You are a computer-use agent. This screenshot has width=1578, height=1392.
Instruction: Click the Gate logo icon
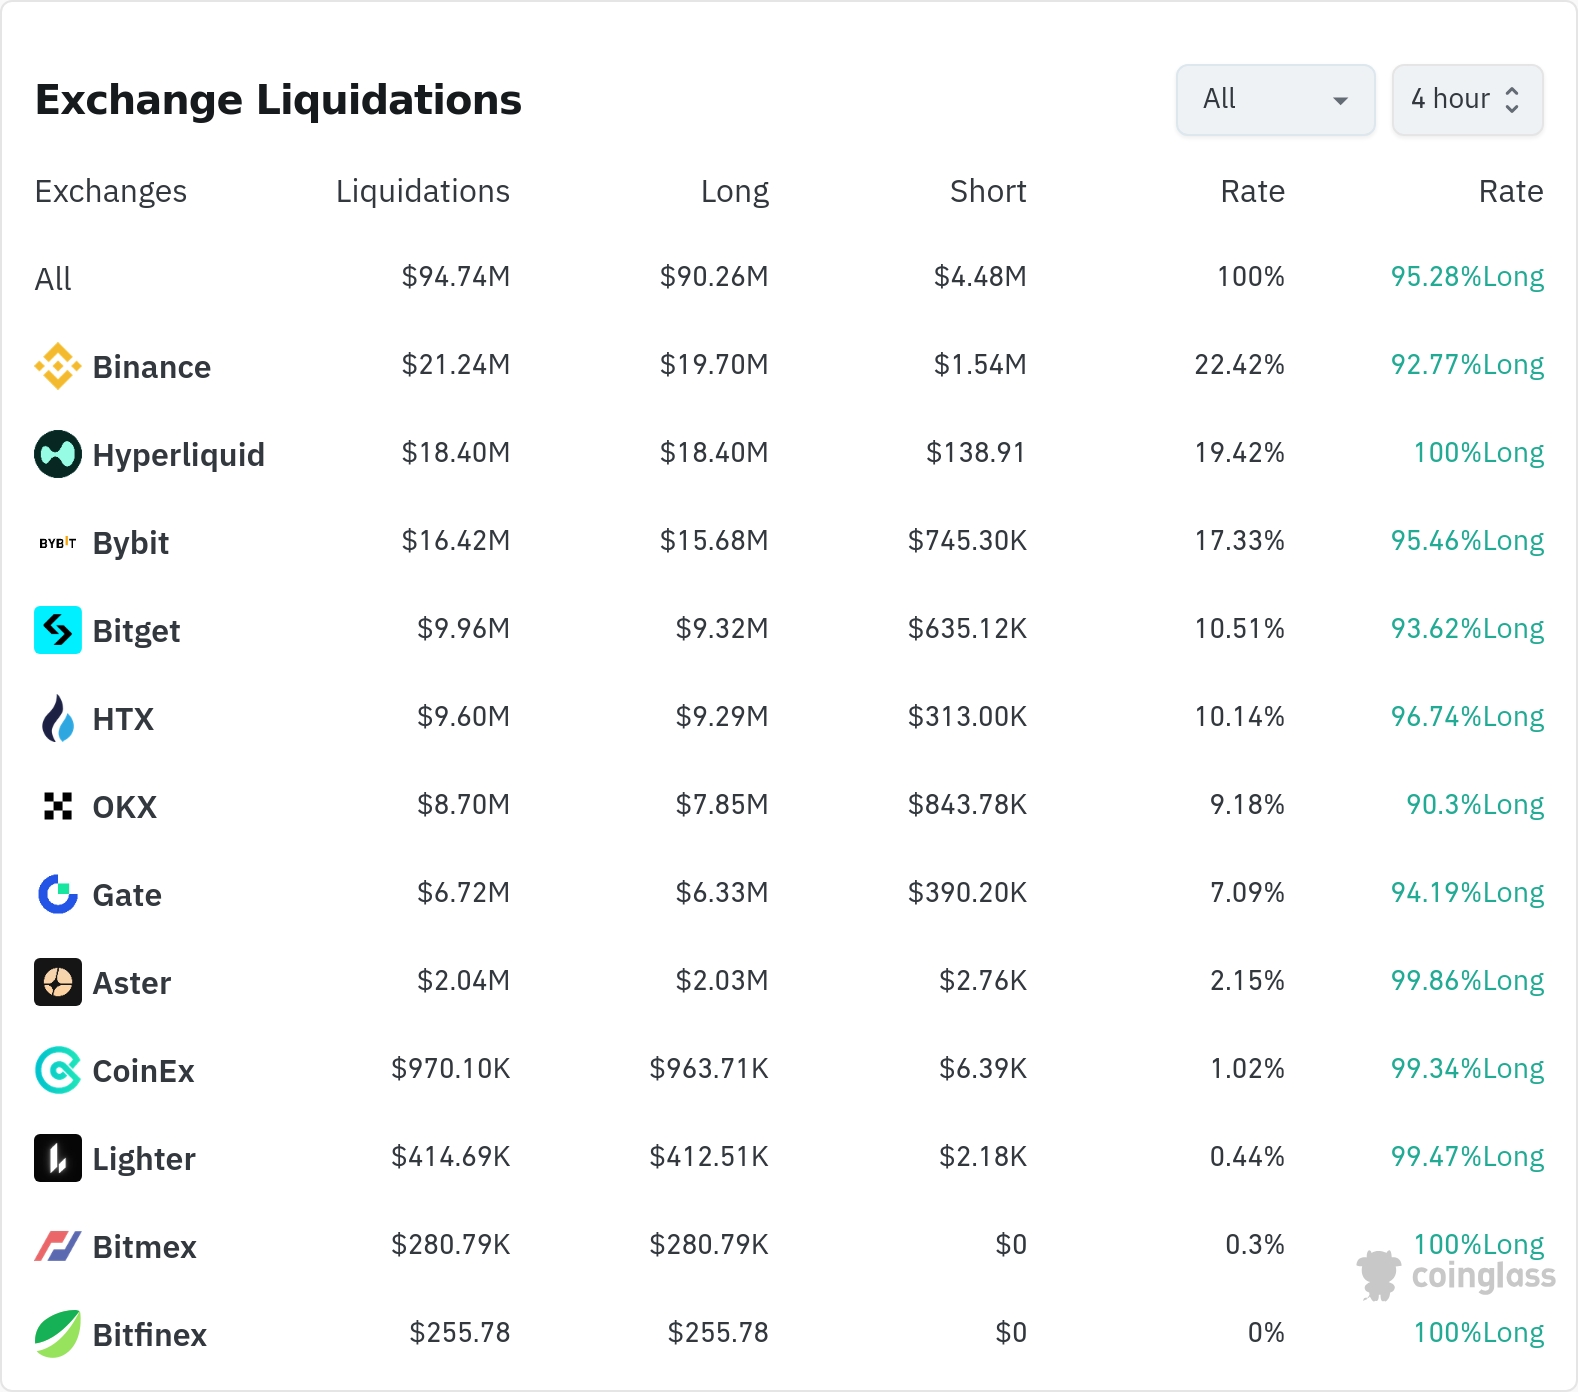pyautogui.click(x=58, y=894)
